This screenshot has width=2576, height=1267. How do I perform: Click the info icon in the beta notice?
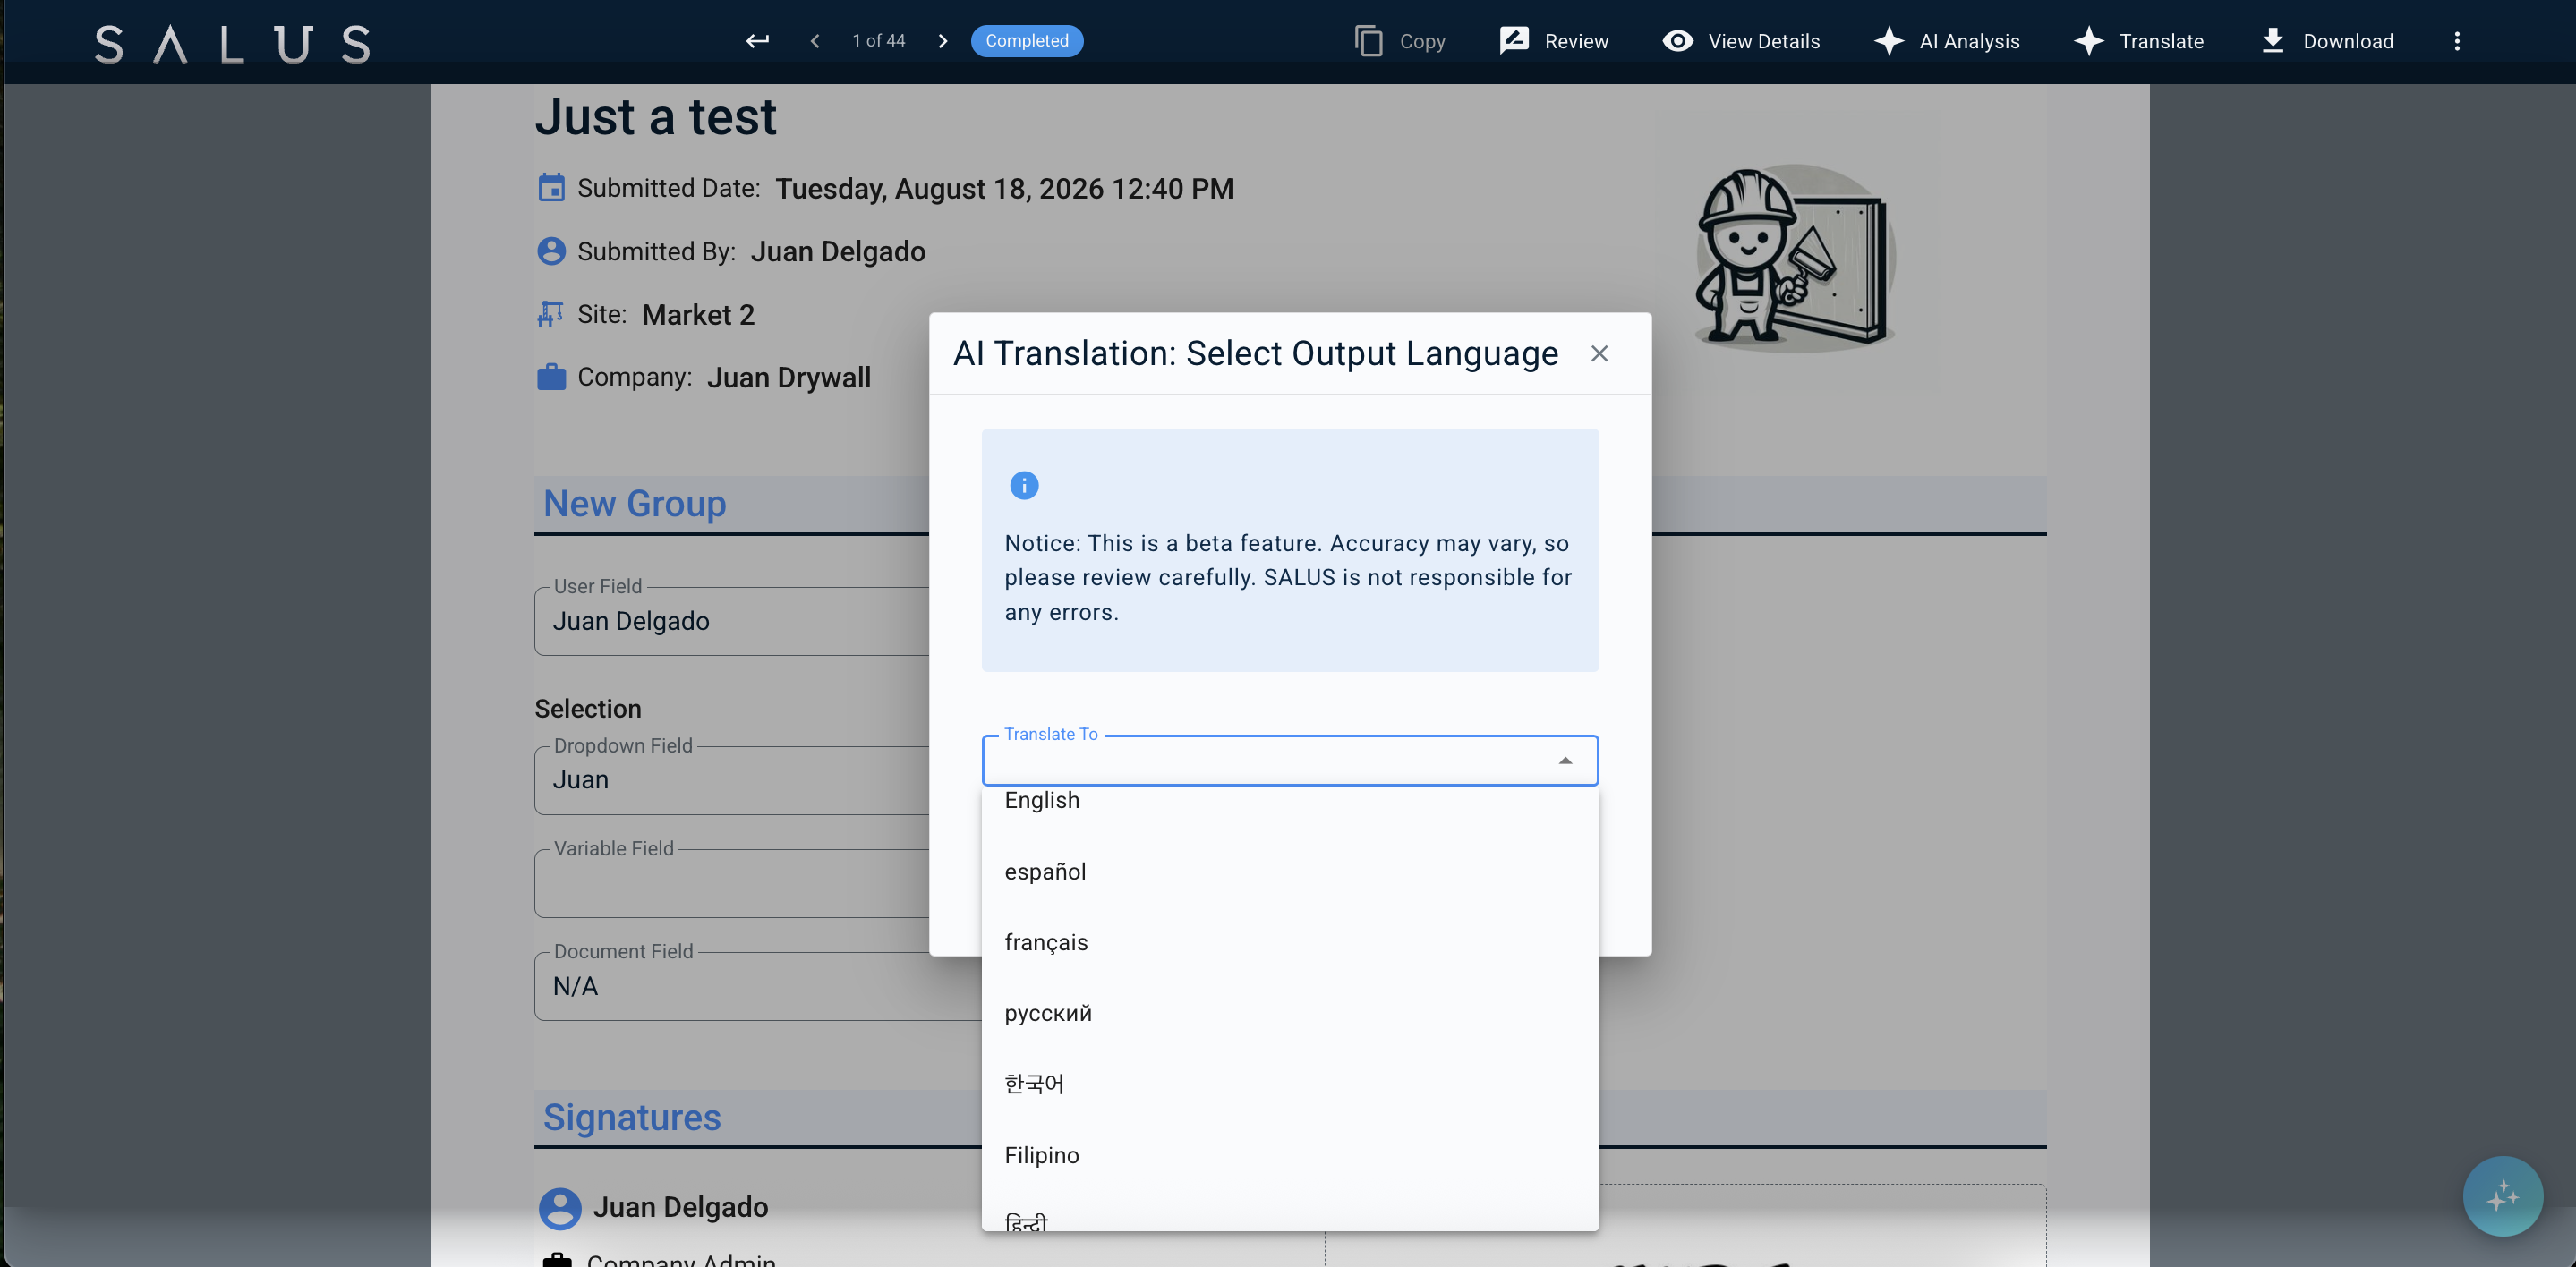(x=1024, y=485)
